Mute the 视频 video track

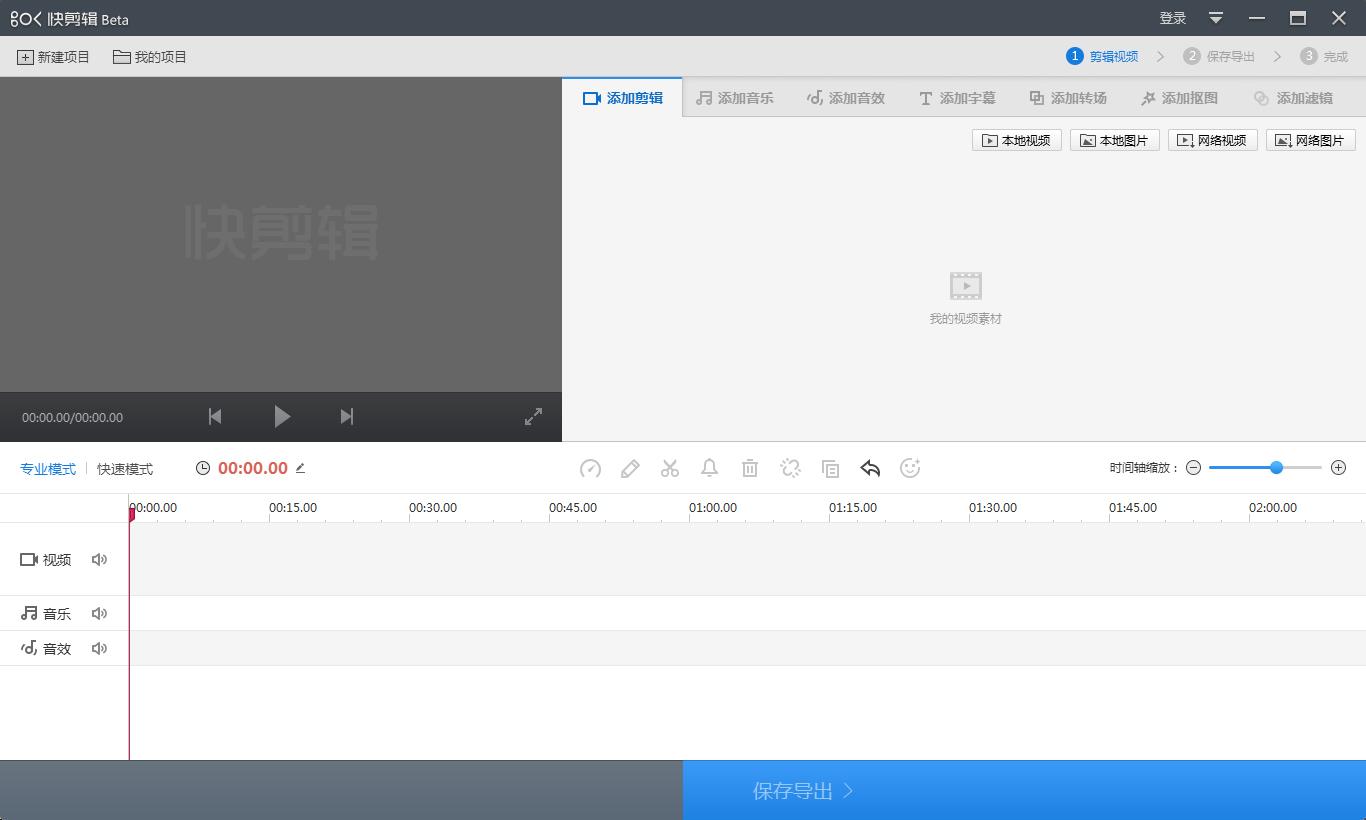tap(99, 559)
